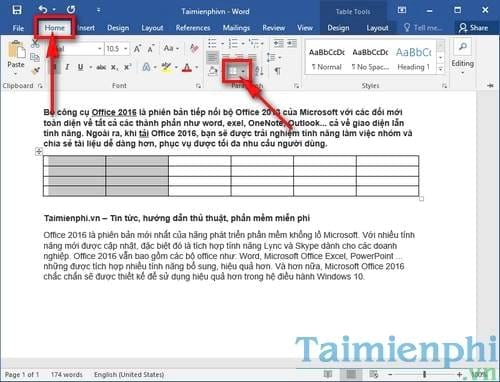Image resolution: width=500 pixels, height=382 pixels.
Task: Apply a bulleted list
Action: (212, 43)
